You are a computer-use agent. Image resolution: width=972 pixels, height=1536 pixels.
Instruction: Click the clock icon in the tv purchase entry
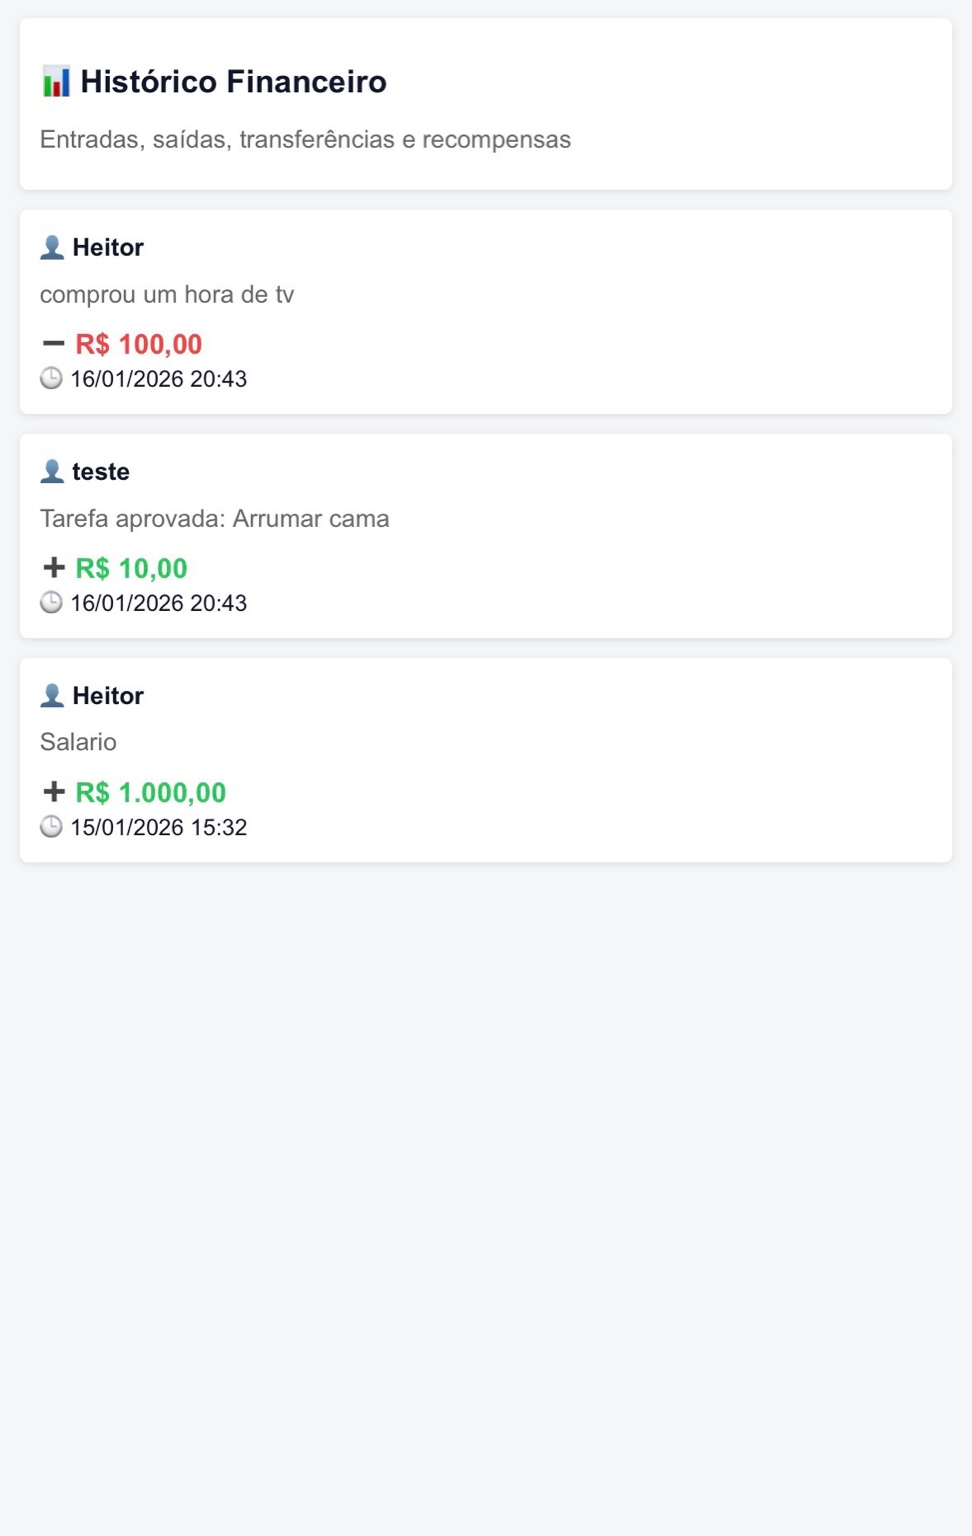[x=51, y=379]
